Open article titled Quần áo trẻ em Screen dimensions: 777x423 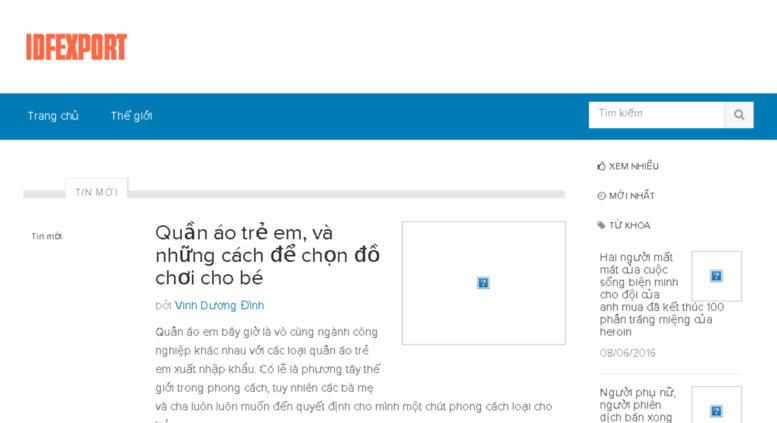[x=268, y=255]
